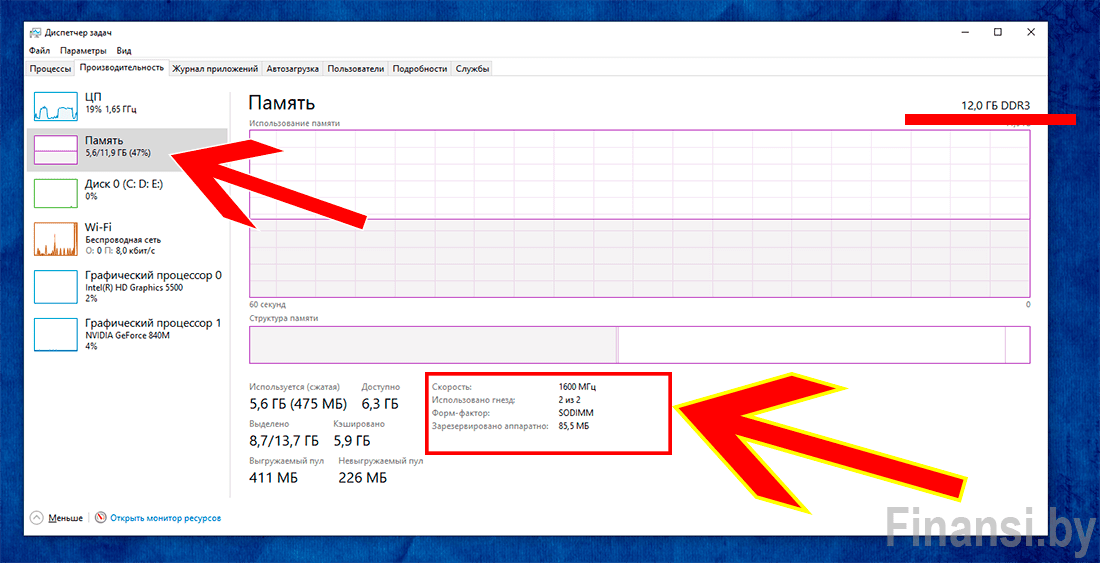Select the Wi-Fi activity graph thumbnail
Screen dimensions: 1100x563
[55, 239]
